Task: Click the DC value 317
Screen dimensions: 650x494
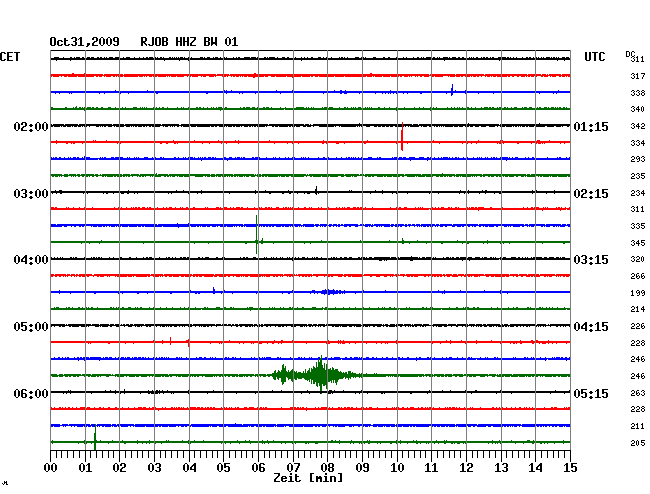Action: point(638,76)
